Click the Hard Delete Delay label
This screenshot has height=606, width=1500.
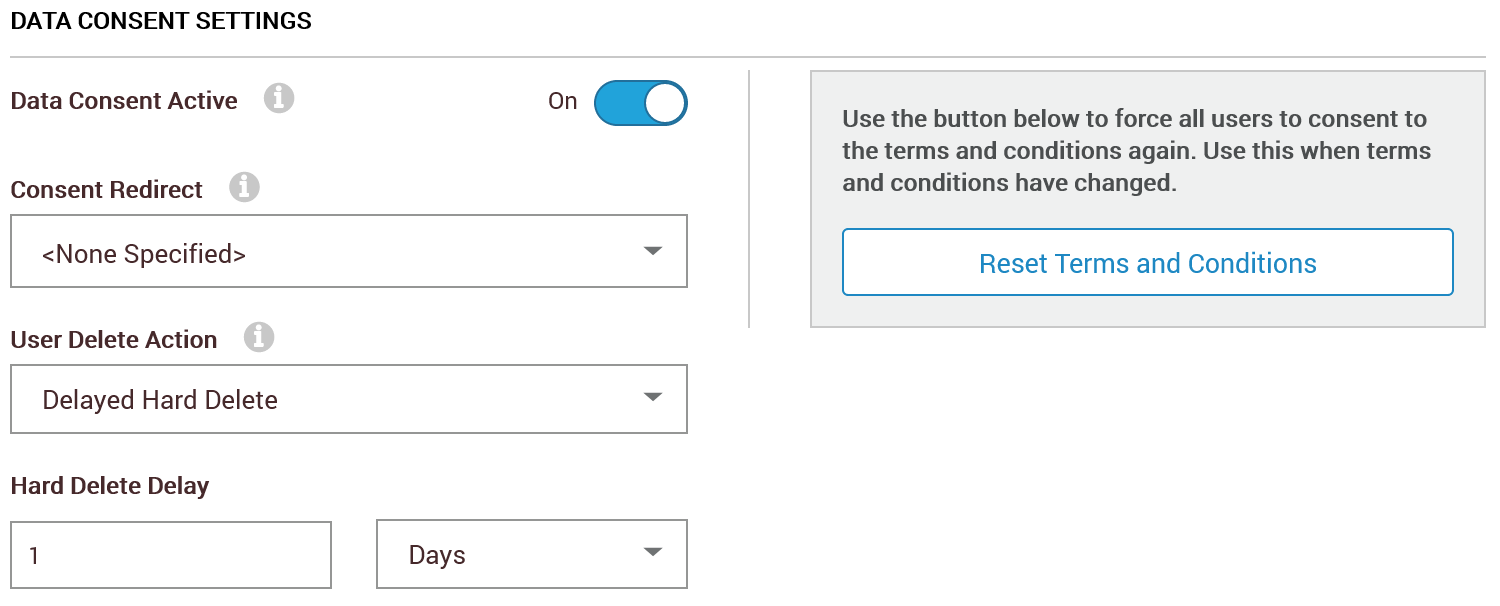point(110,486)
